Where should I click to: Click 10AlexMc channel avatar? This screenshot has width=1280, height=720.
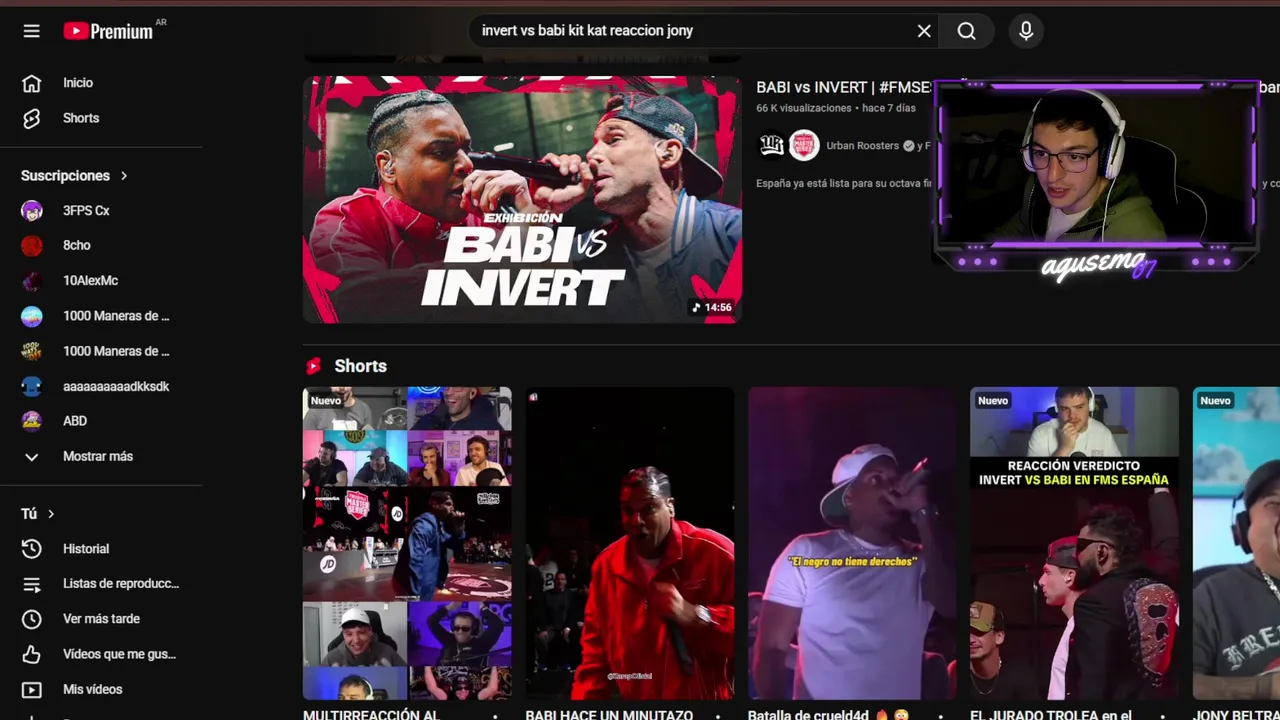click(32, 281)
